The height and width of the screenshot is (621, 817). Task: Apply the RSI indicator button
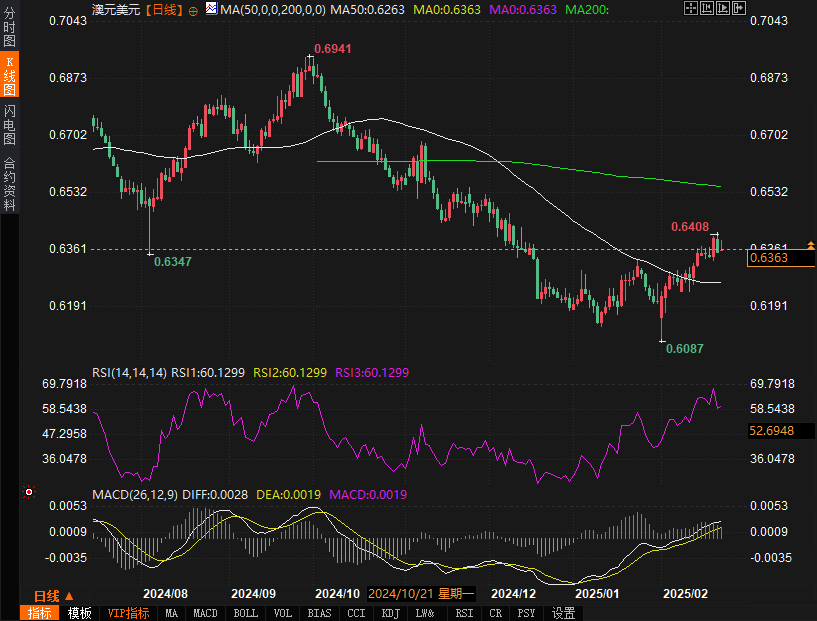(464, 613)
